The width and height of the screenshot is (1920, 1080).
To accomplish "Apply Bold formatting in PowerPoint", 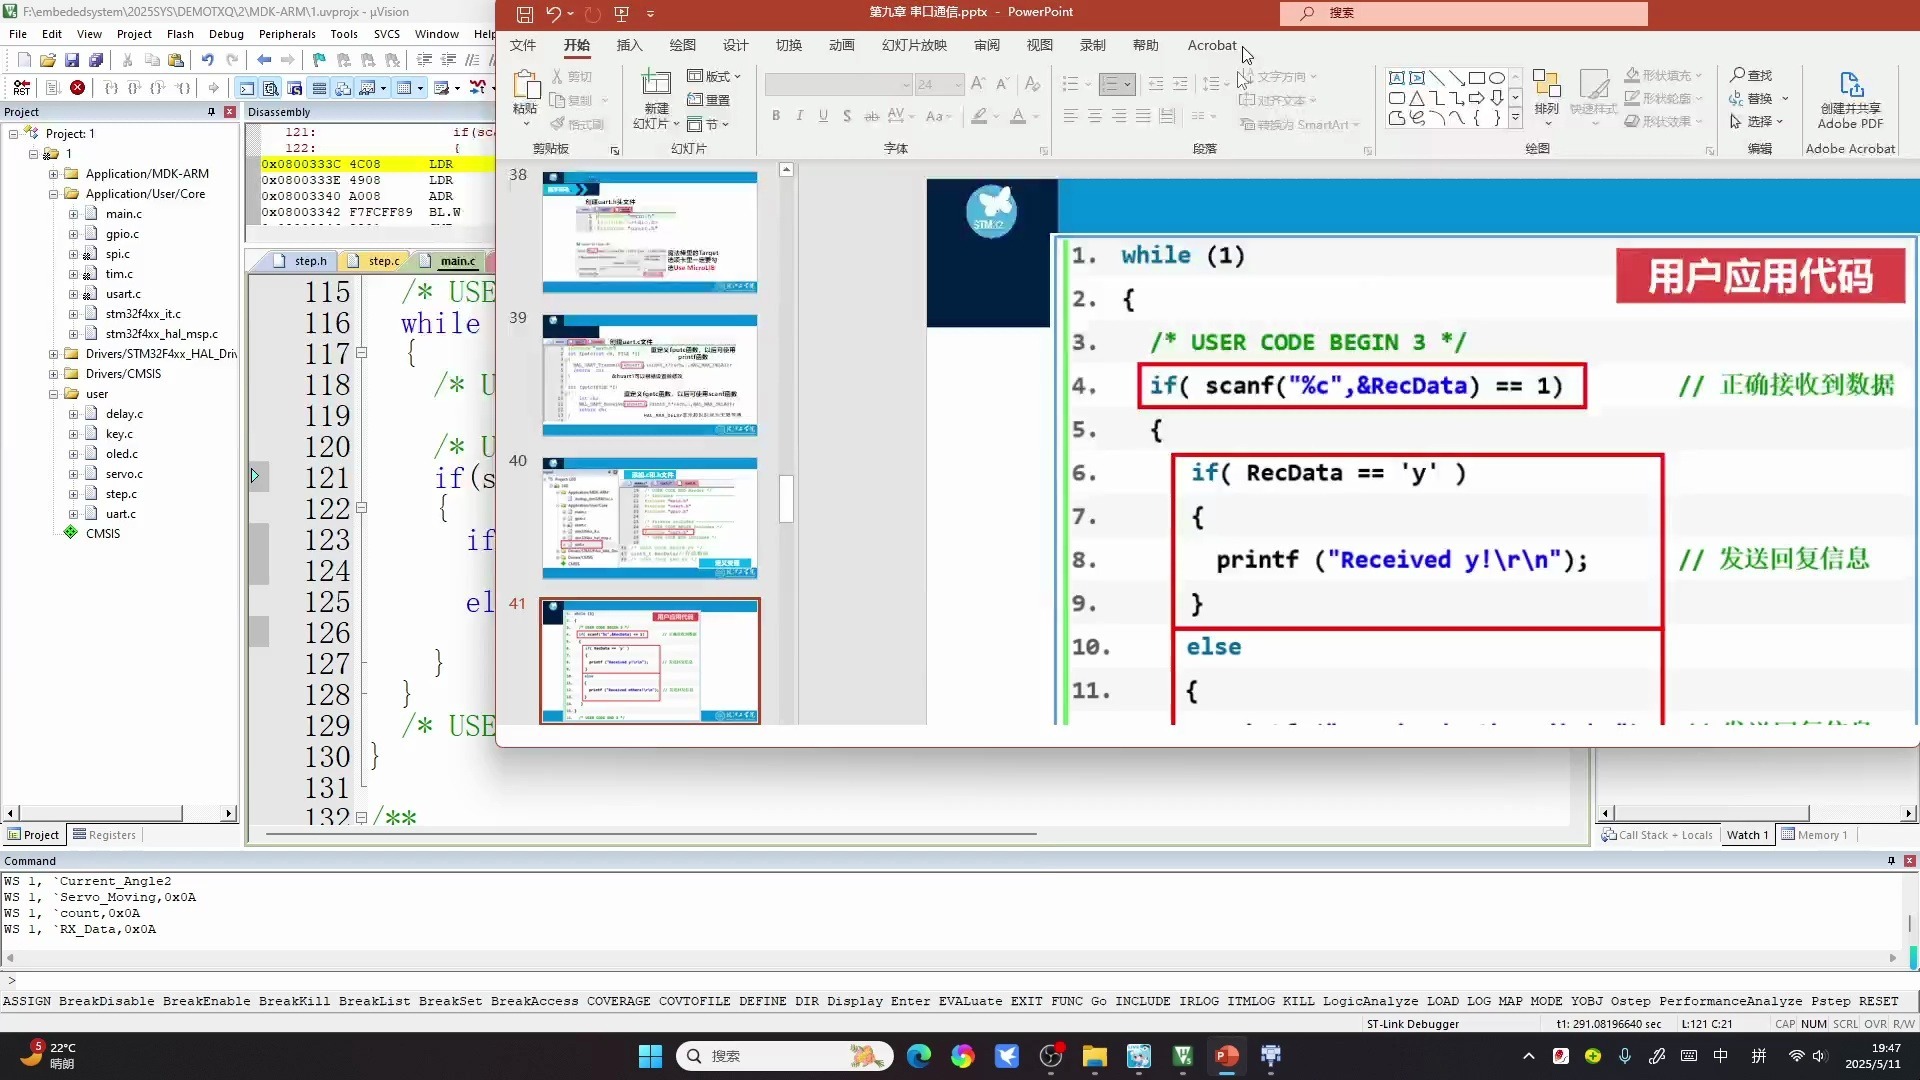I will point(776,116).
